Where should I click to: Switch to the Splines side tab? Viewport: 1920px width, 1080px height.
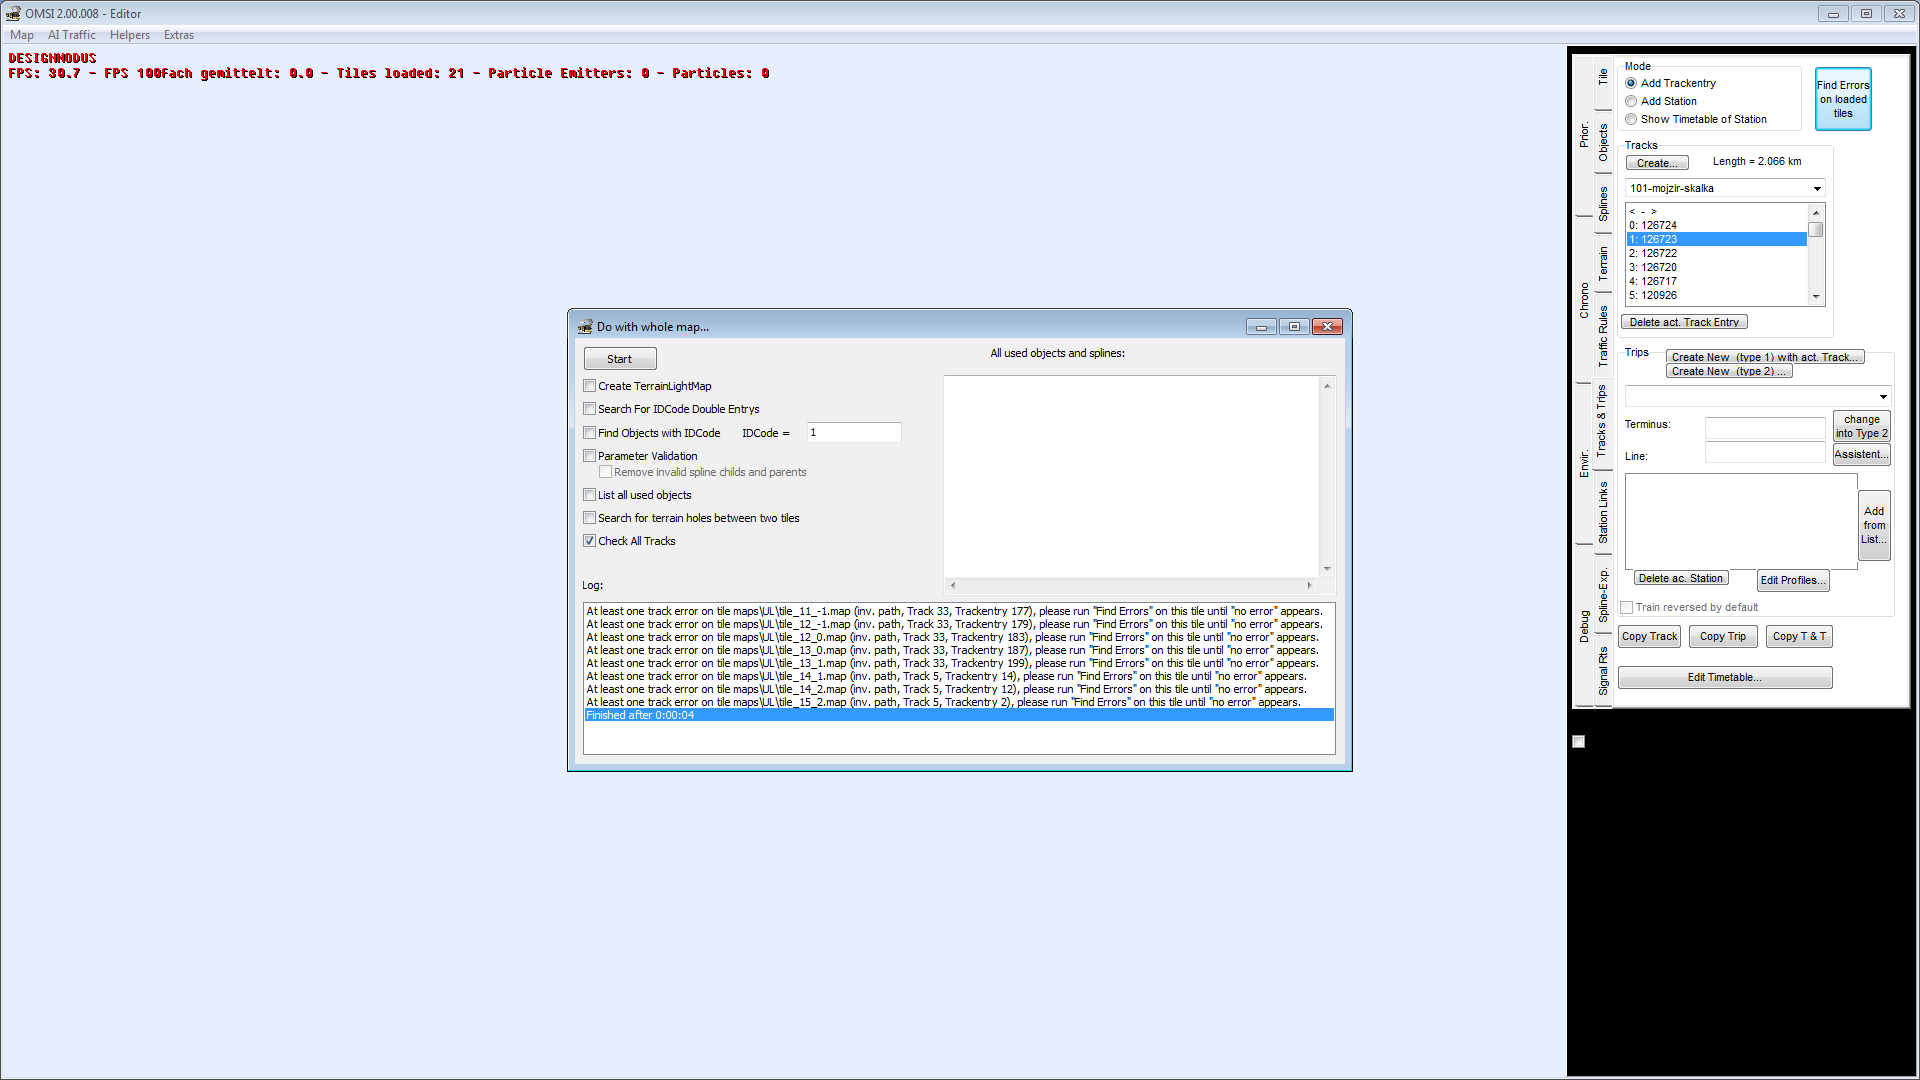click(x=1603, y=204)
